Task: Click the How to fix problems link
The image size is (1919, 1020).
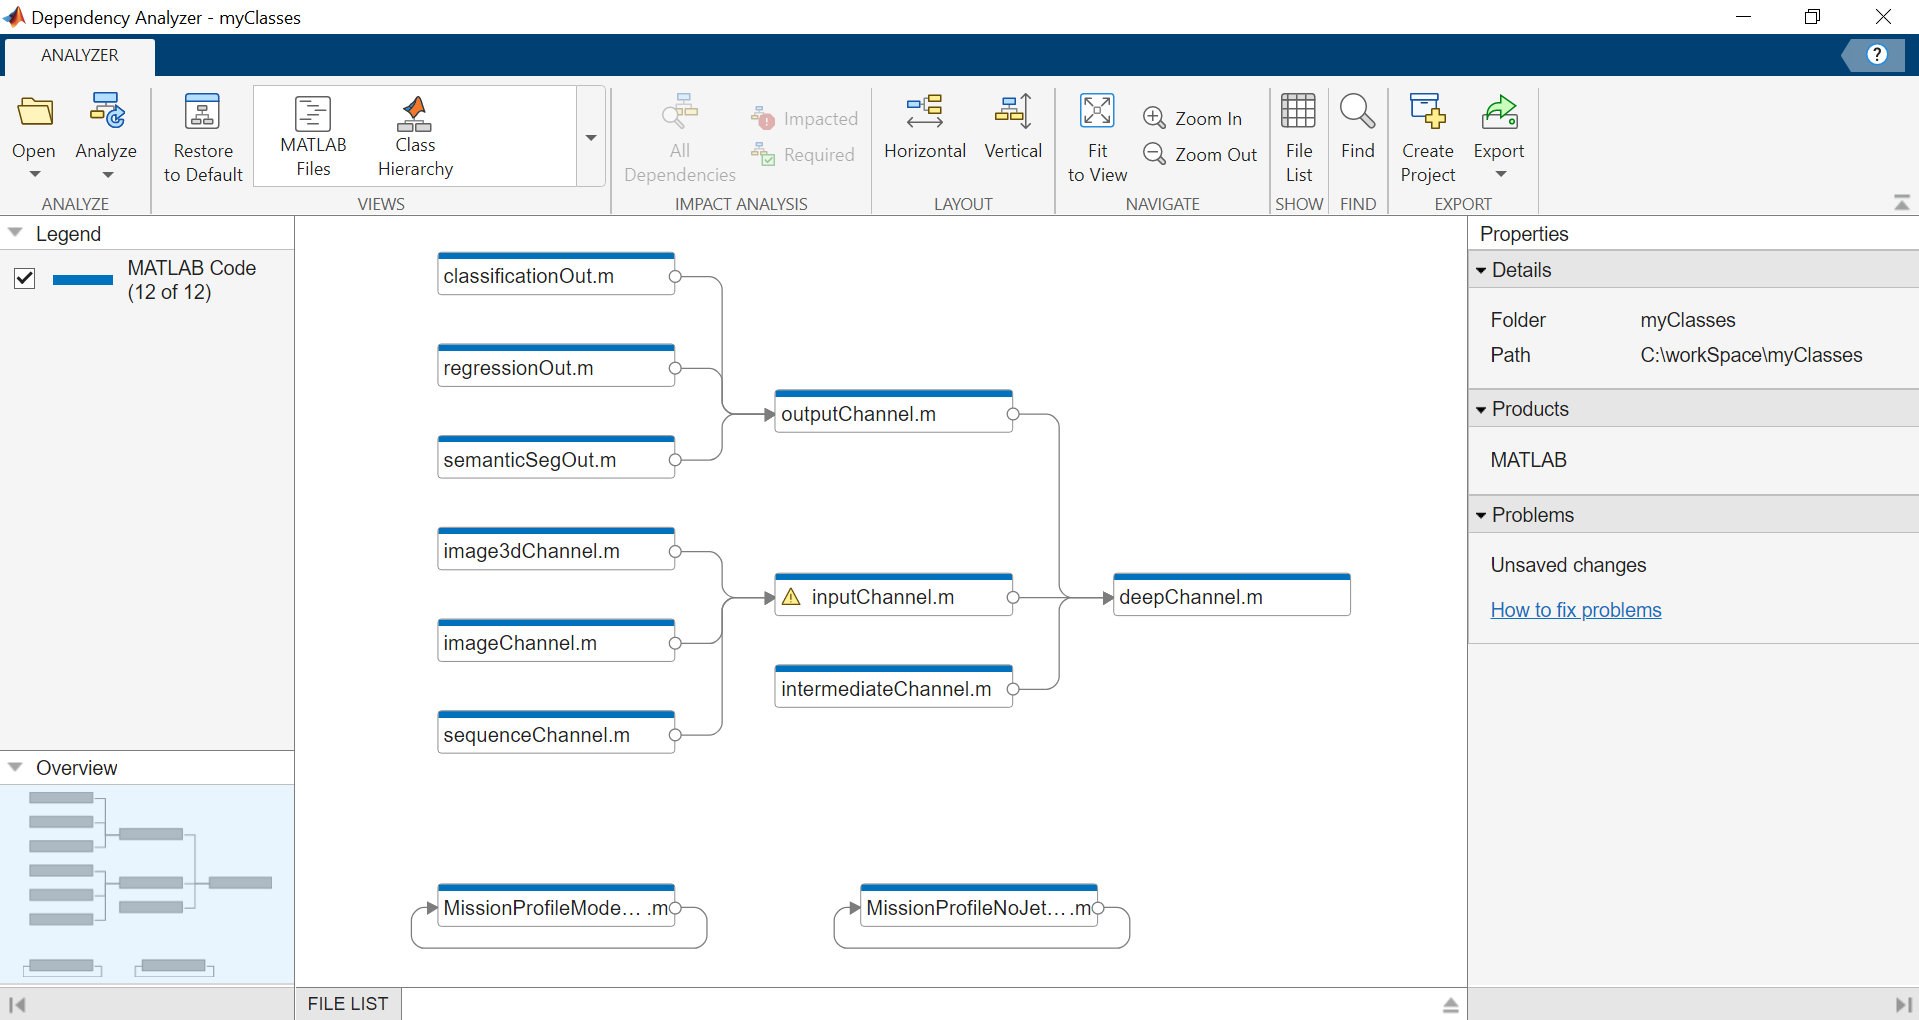Action: click(x=1575, y=609)
